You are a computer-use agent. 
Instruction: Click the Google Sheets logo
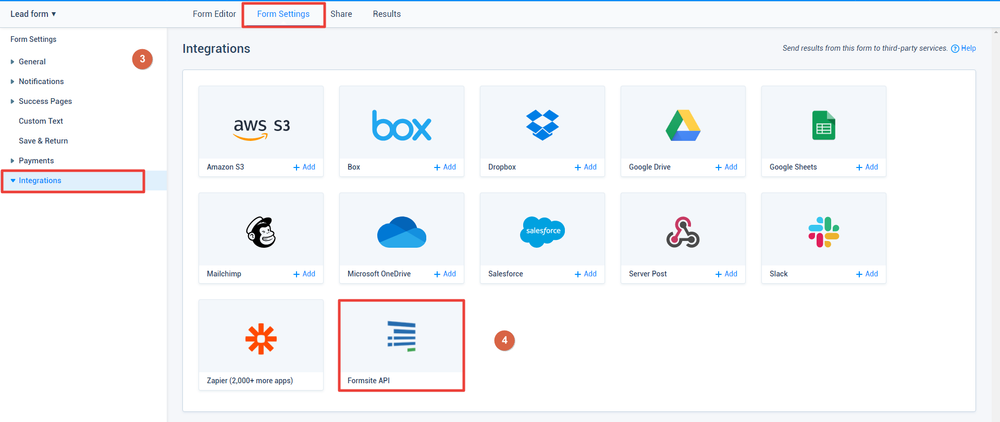point(823,125)
